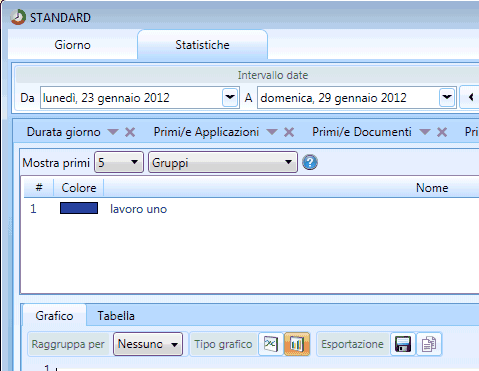Select the Durata giorno panel header
The width and height of the screenshot is (479, 371).
click(63, 132)
